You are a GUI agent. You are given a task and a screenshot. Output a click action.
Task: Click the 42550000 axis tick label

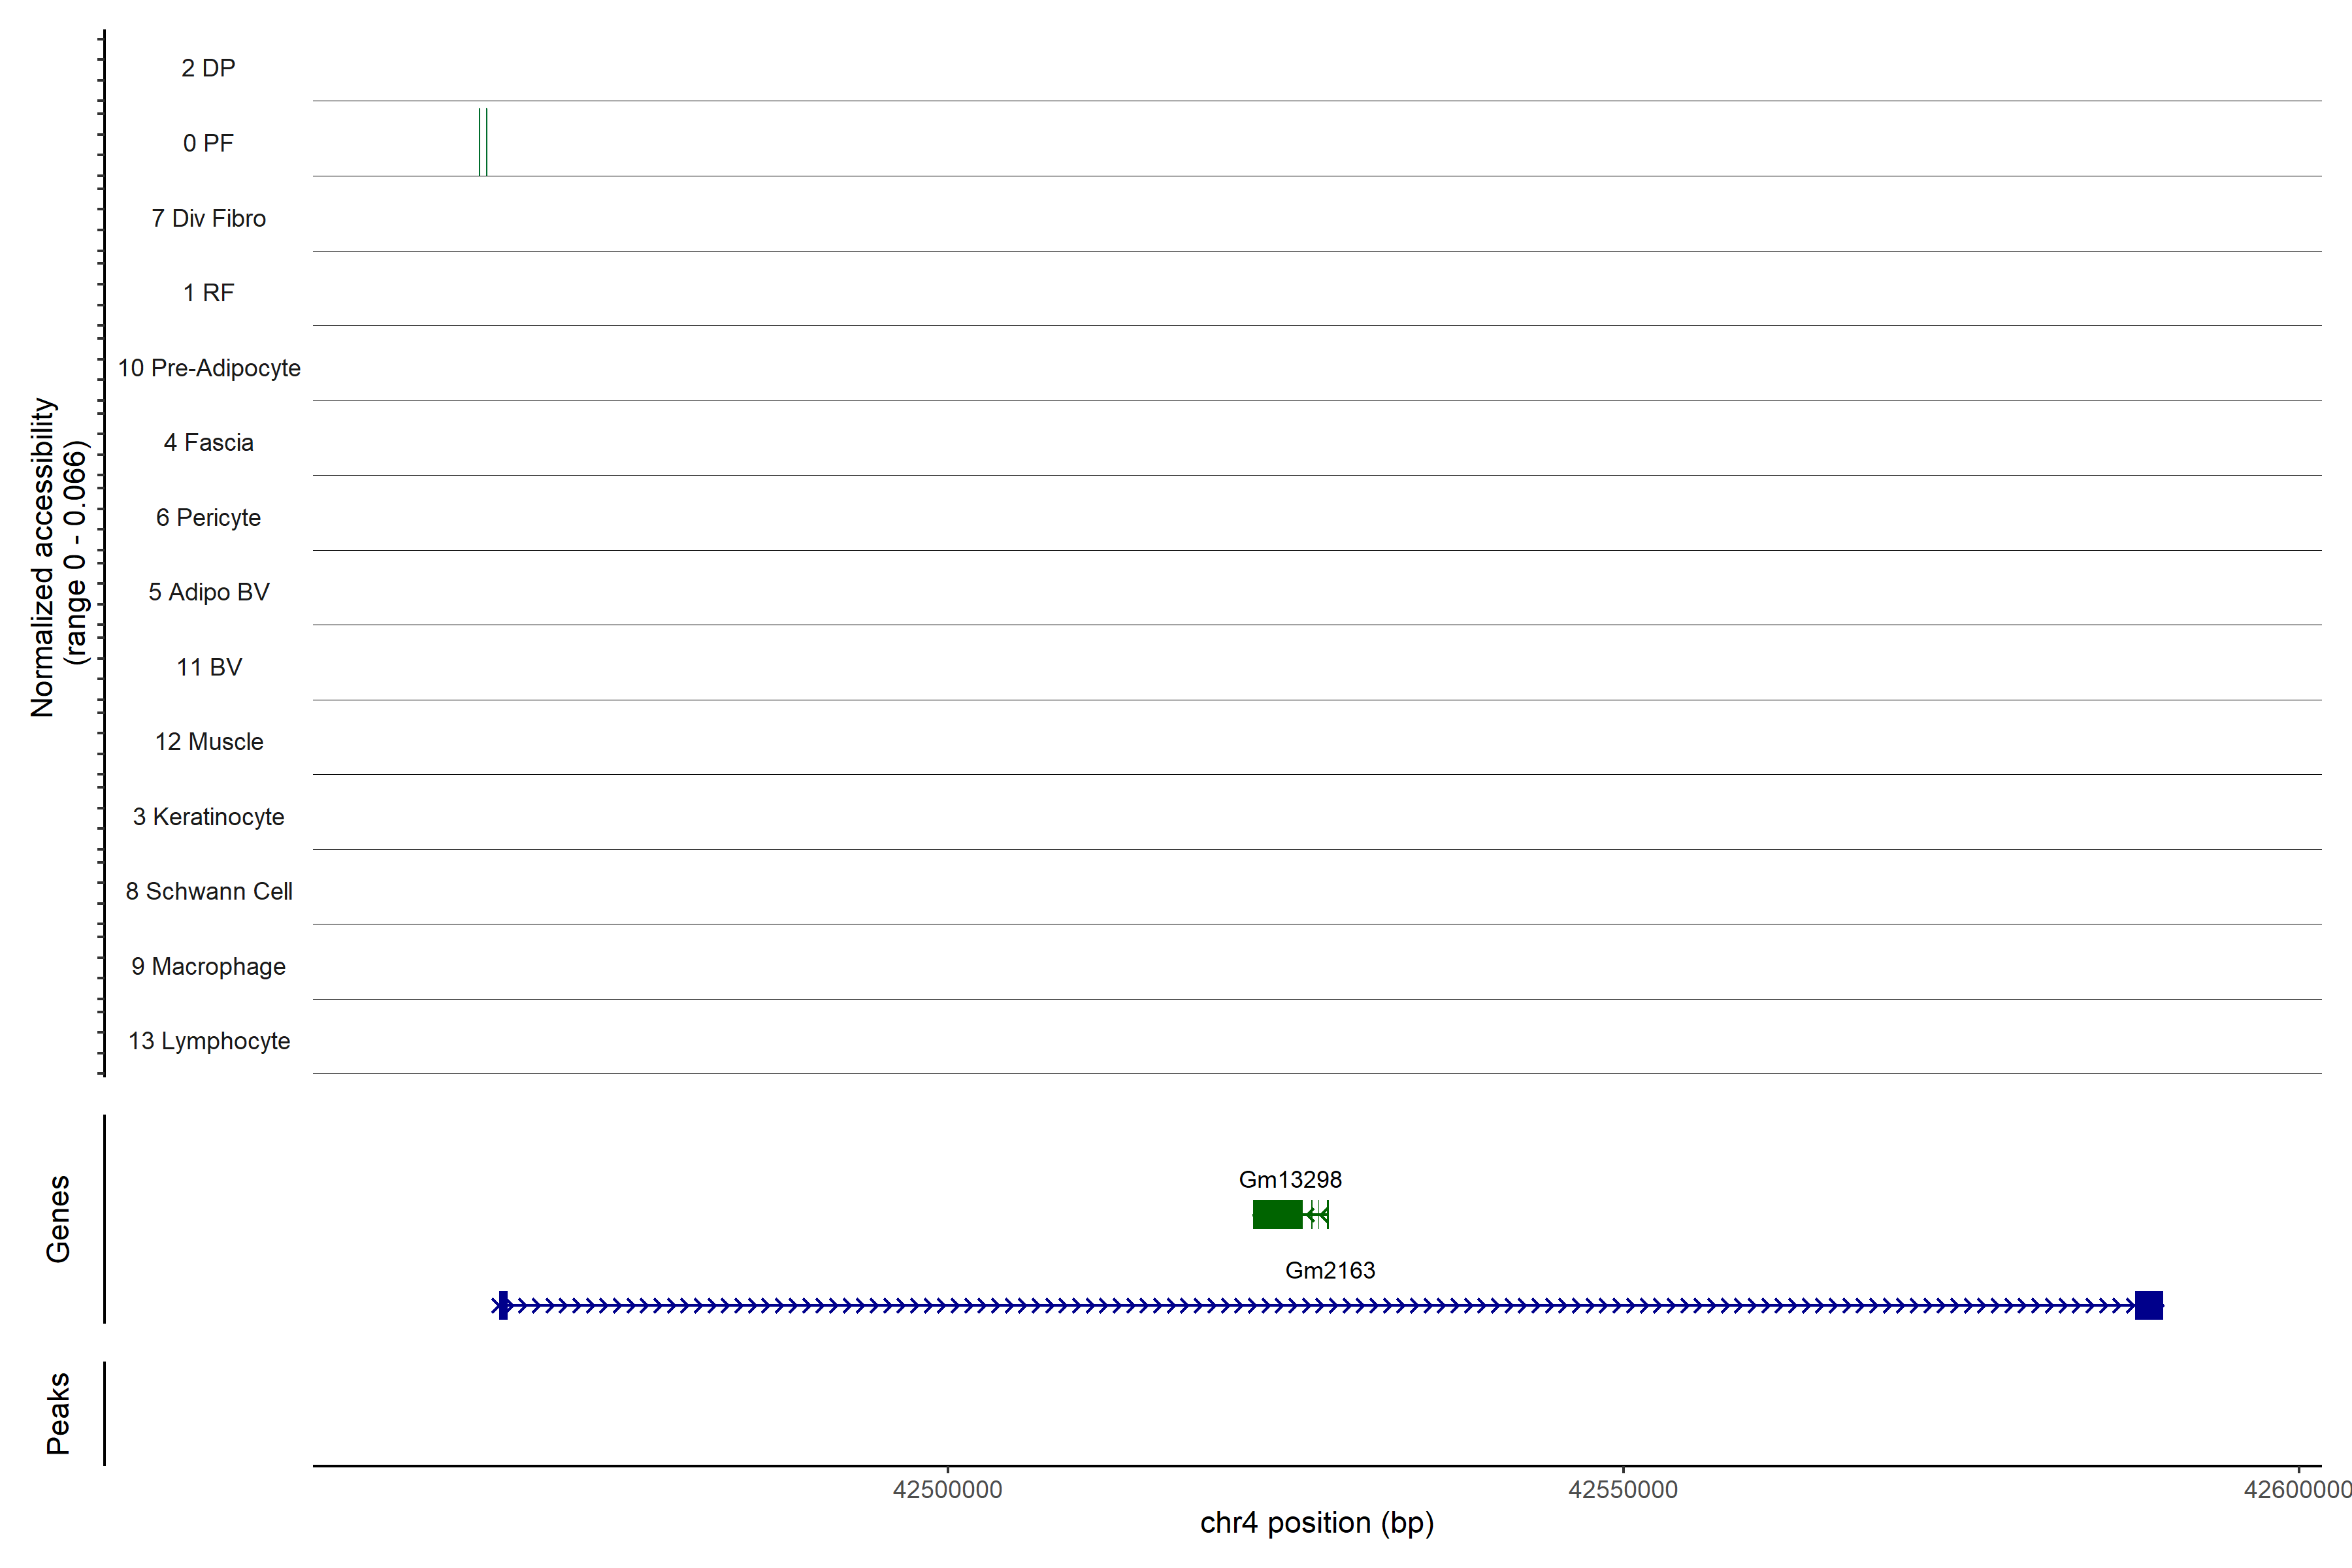1622,1490
